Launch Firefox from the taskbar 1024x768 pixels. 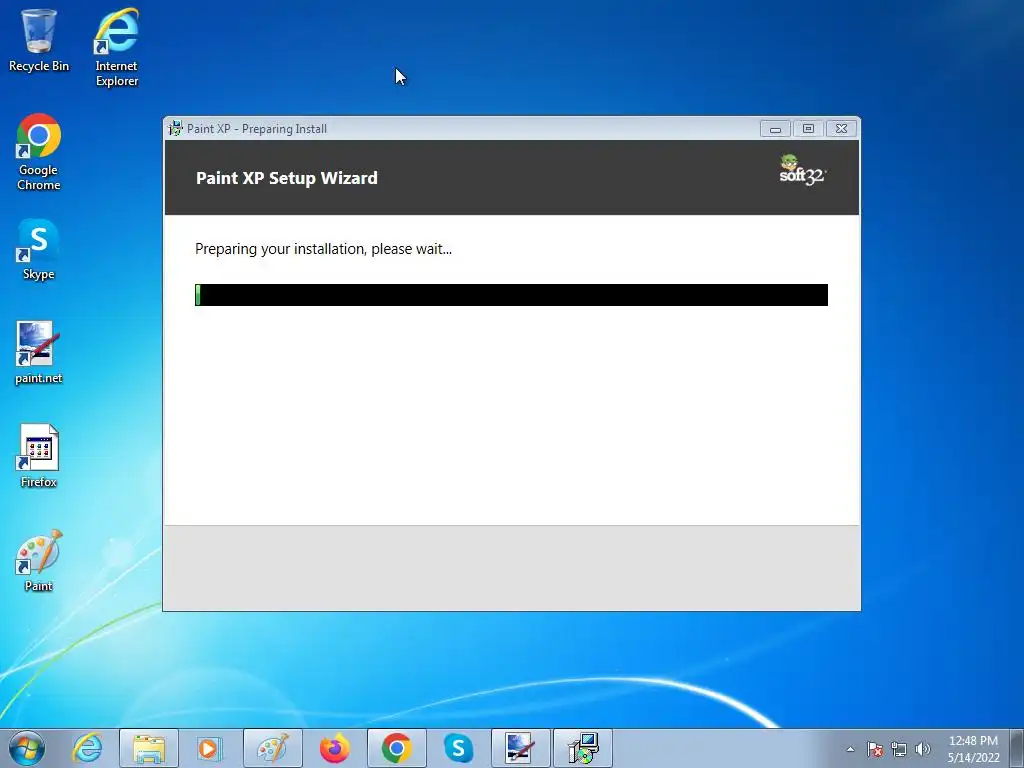click(334, 748)
